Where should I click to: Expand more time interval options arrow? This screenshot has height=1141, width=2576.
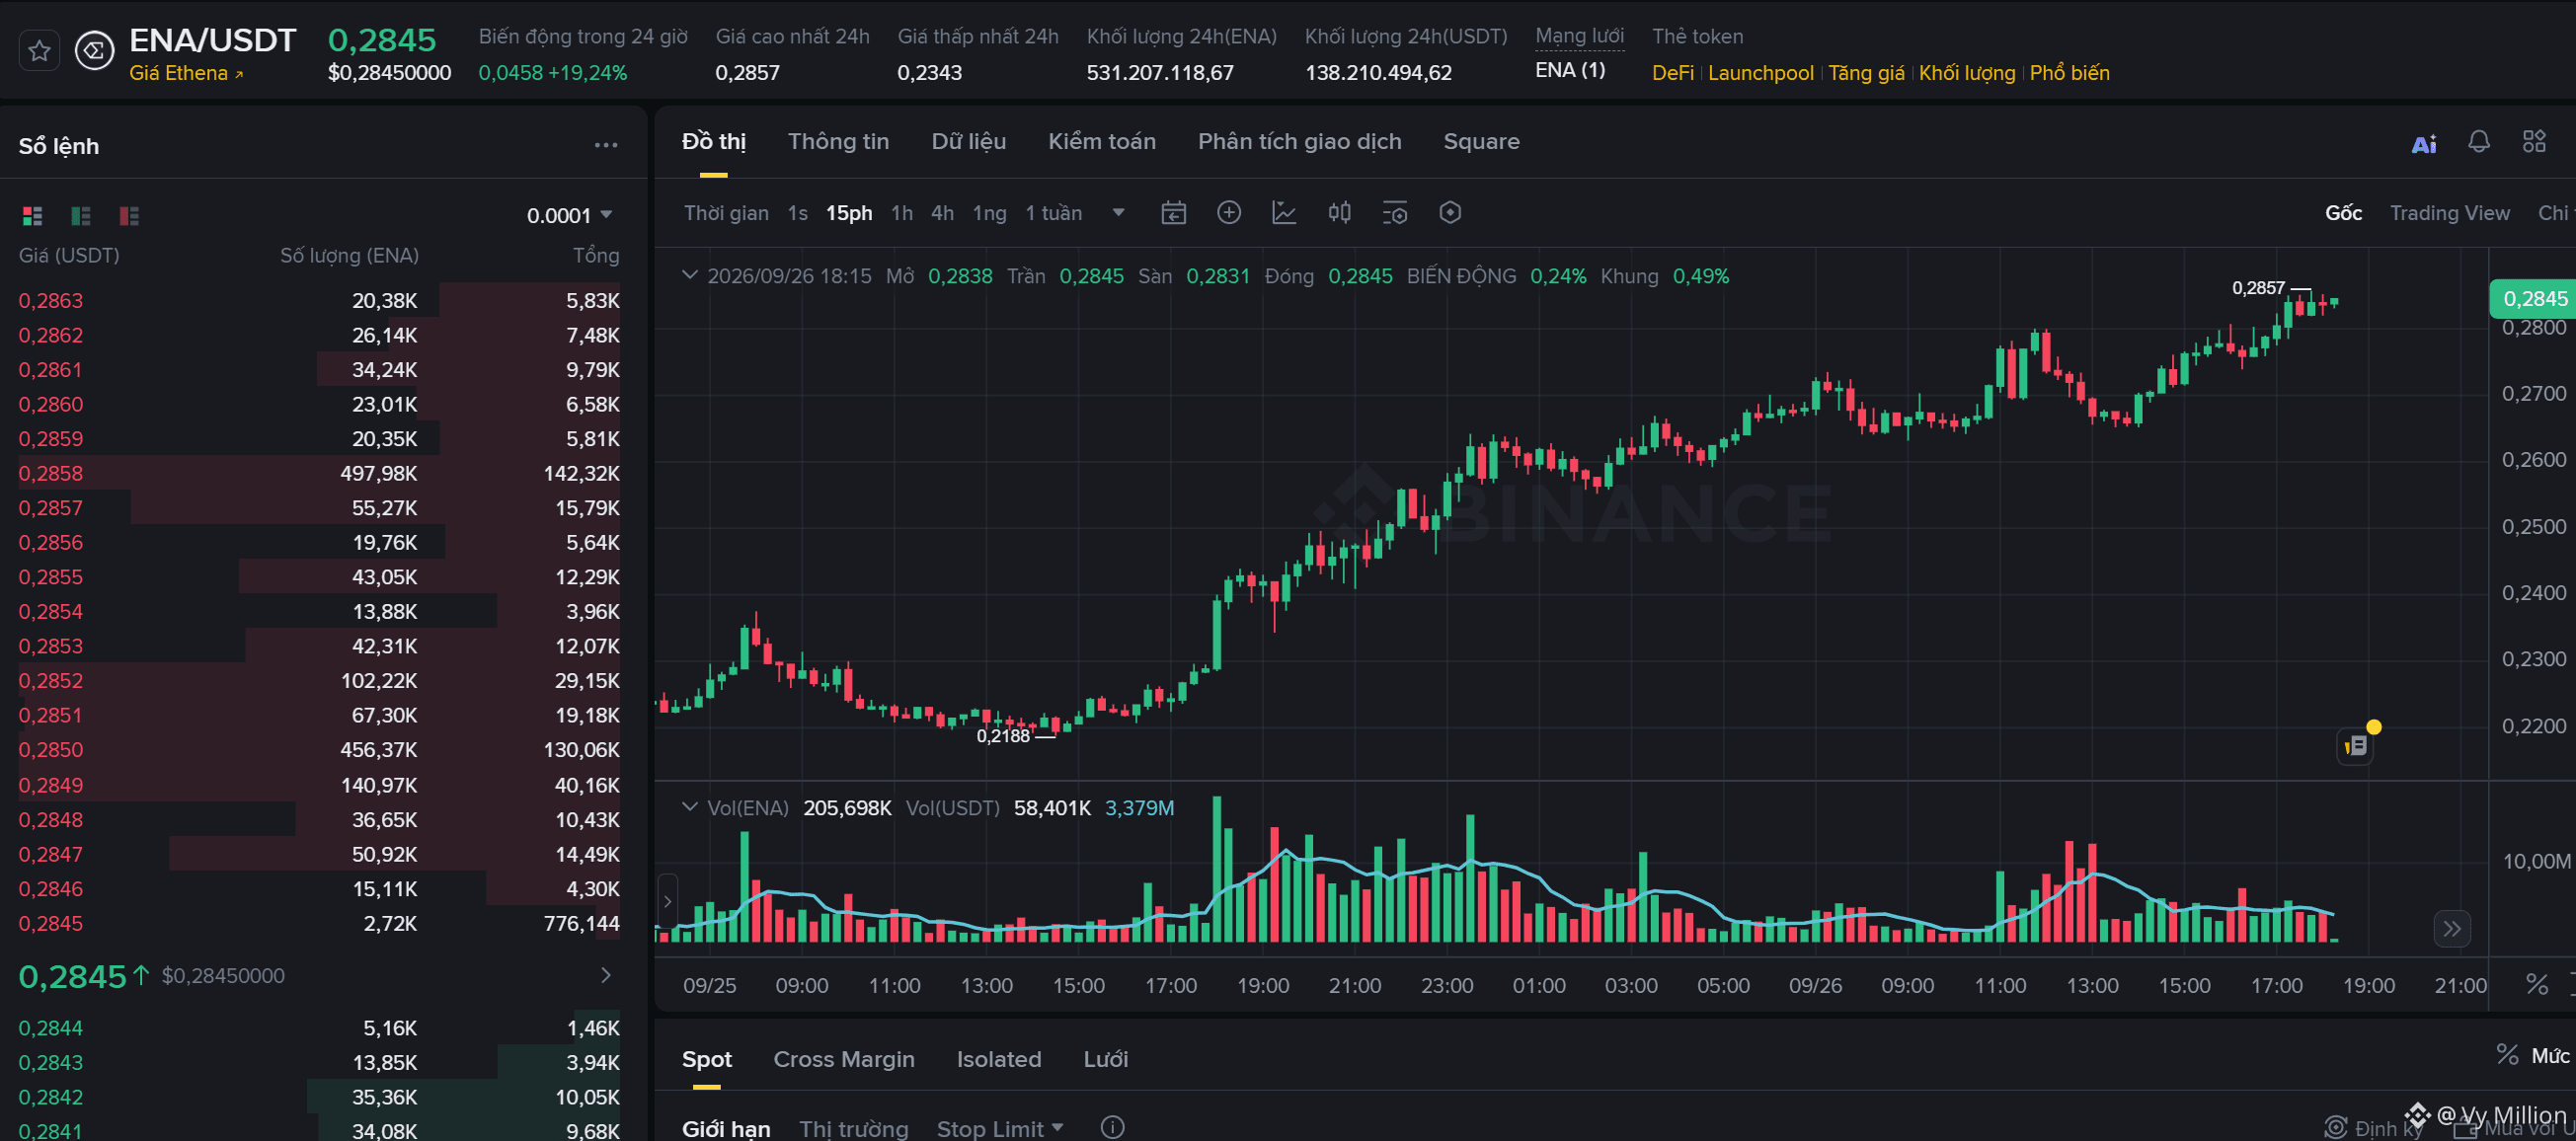pos(1119,213)
